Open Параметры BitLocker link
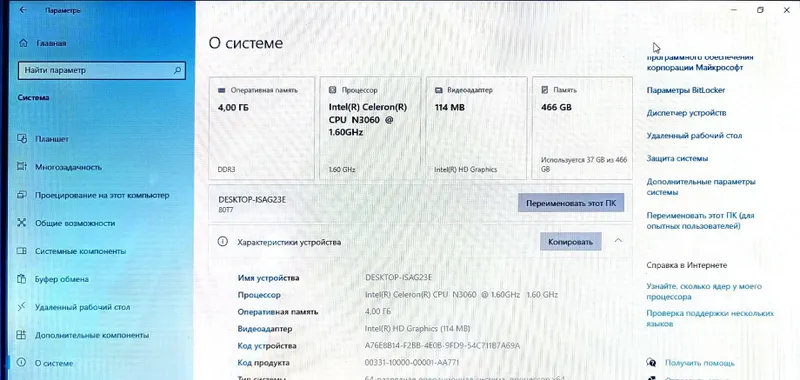 click(686, 90)
